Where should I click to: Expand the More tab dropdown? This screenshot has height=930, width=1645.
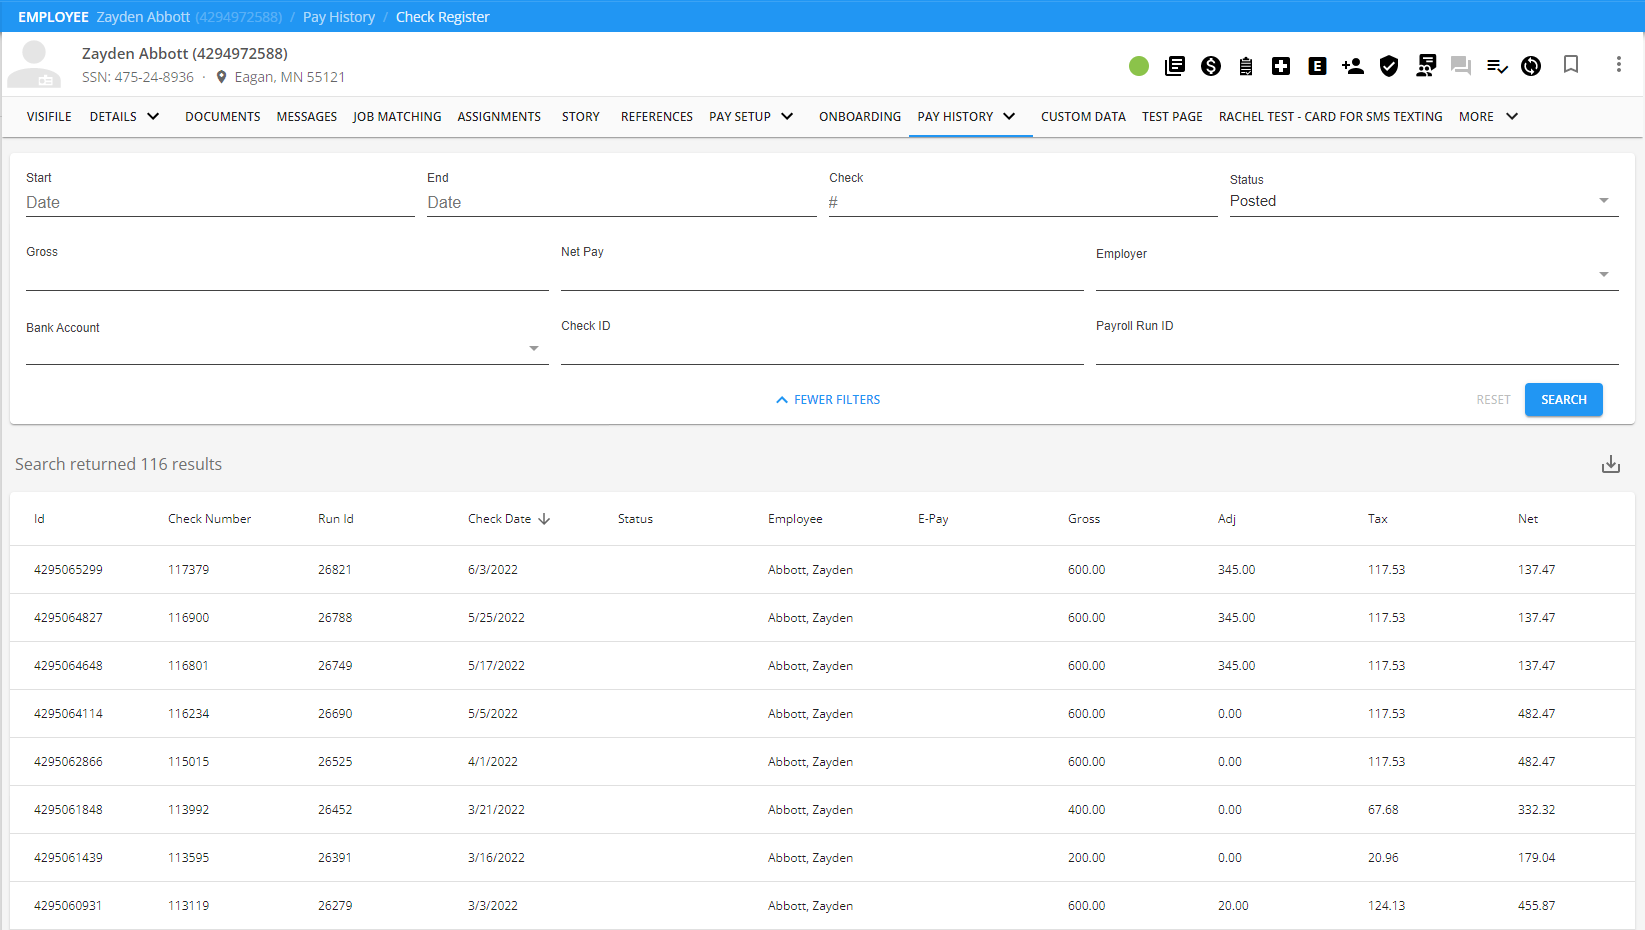[1488, 117]
